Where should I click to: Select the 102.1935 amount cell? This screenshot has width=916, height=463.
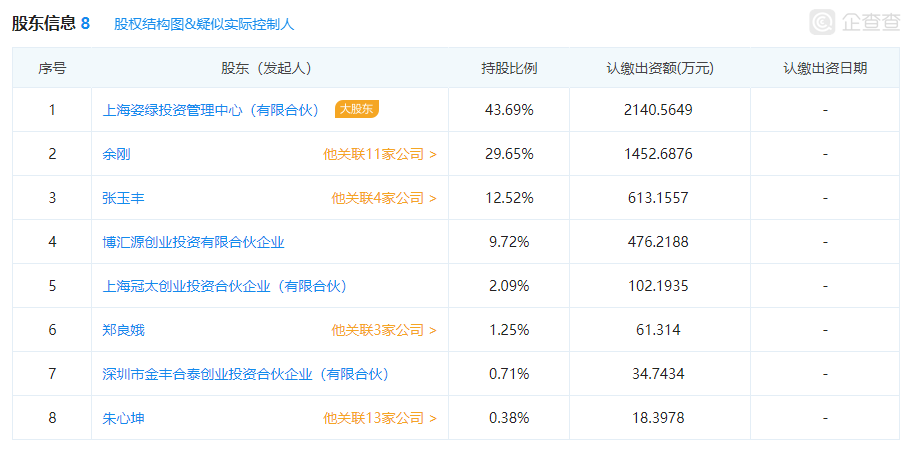click(x=660, y=286)
